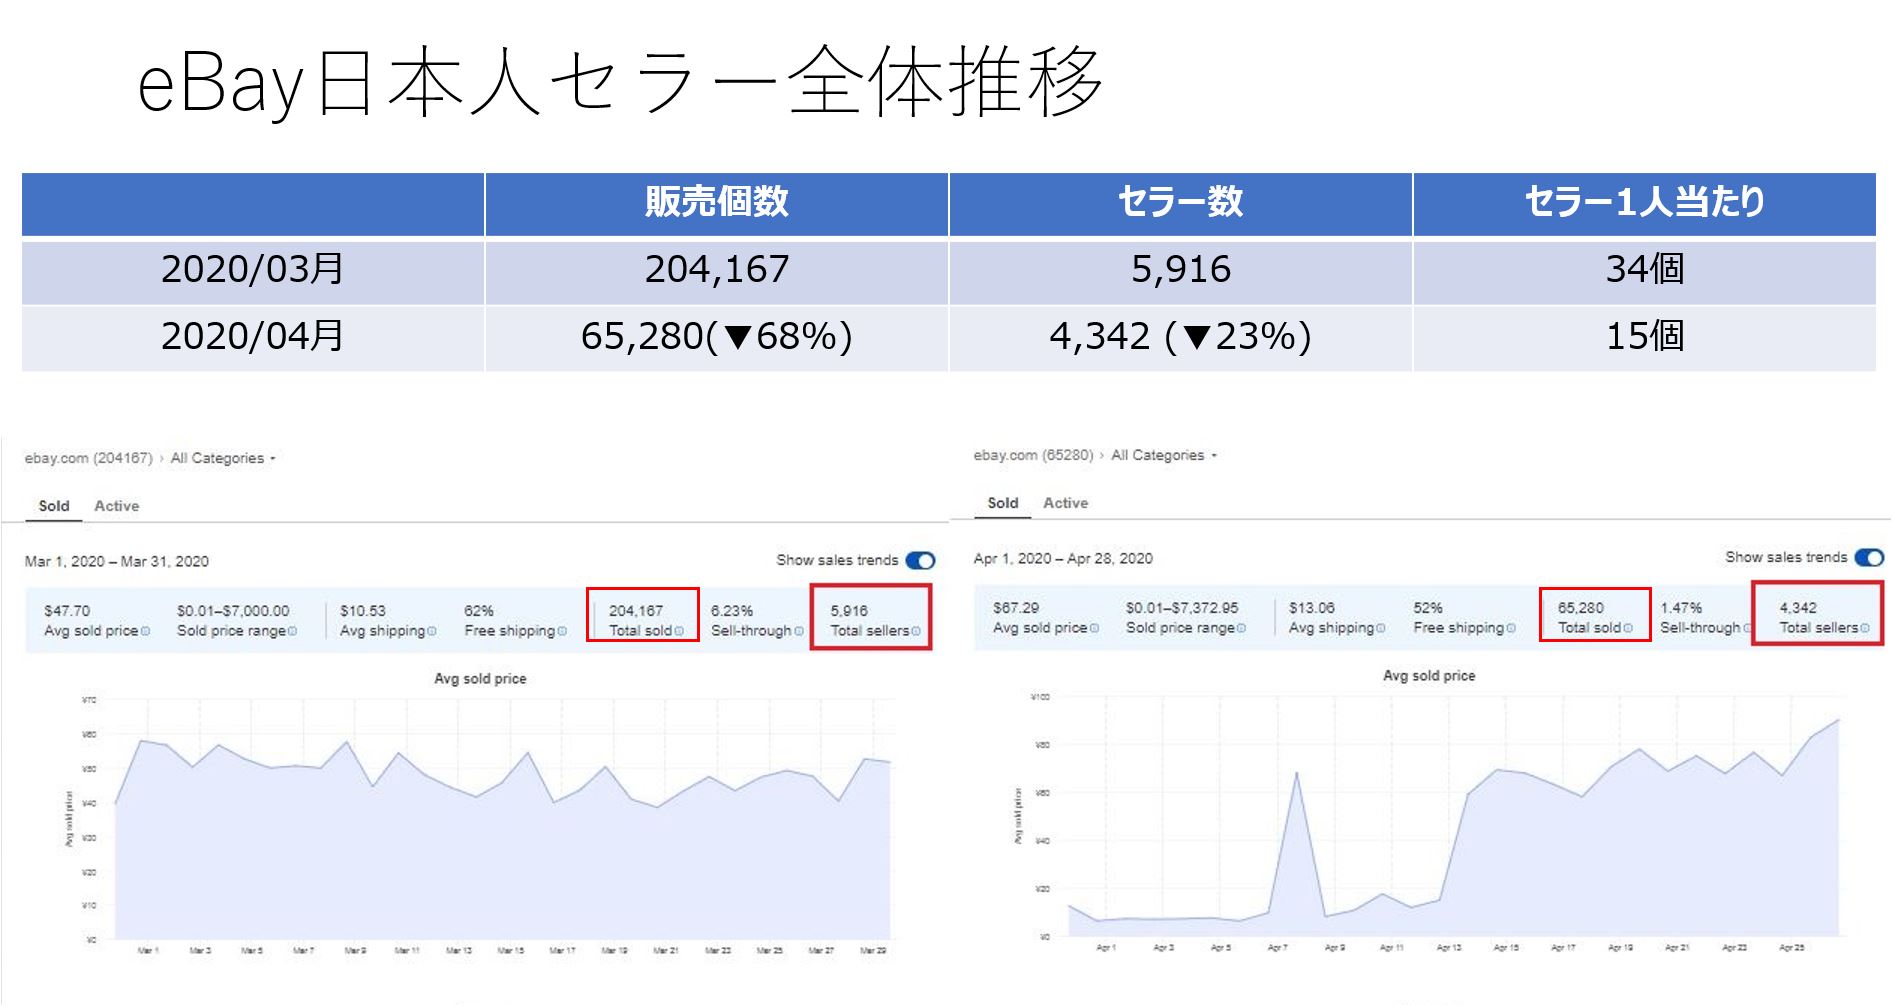Click info icon beside $67.29 Avg sold price
The height and width of the screenshot is (1006, 1892).
pos(1095,628)
